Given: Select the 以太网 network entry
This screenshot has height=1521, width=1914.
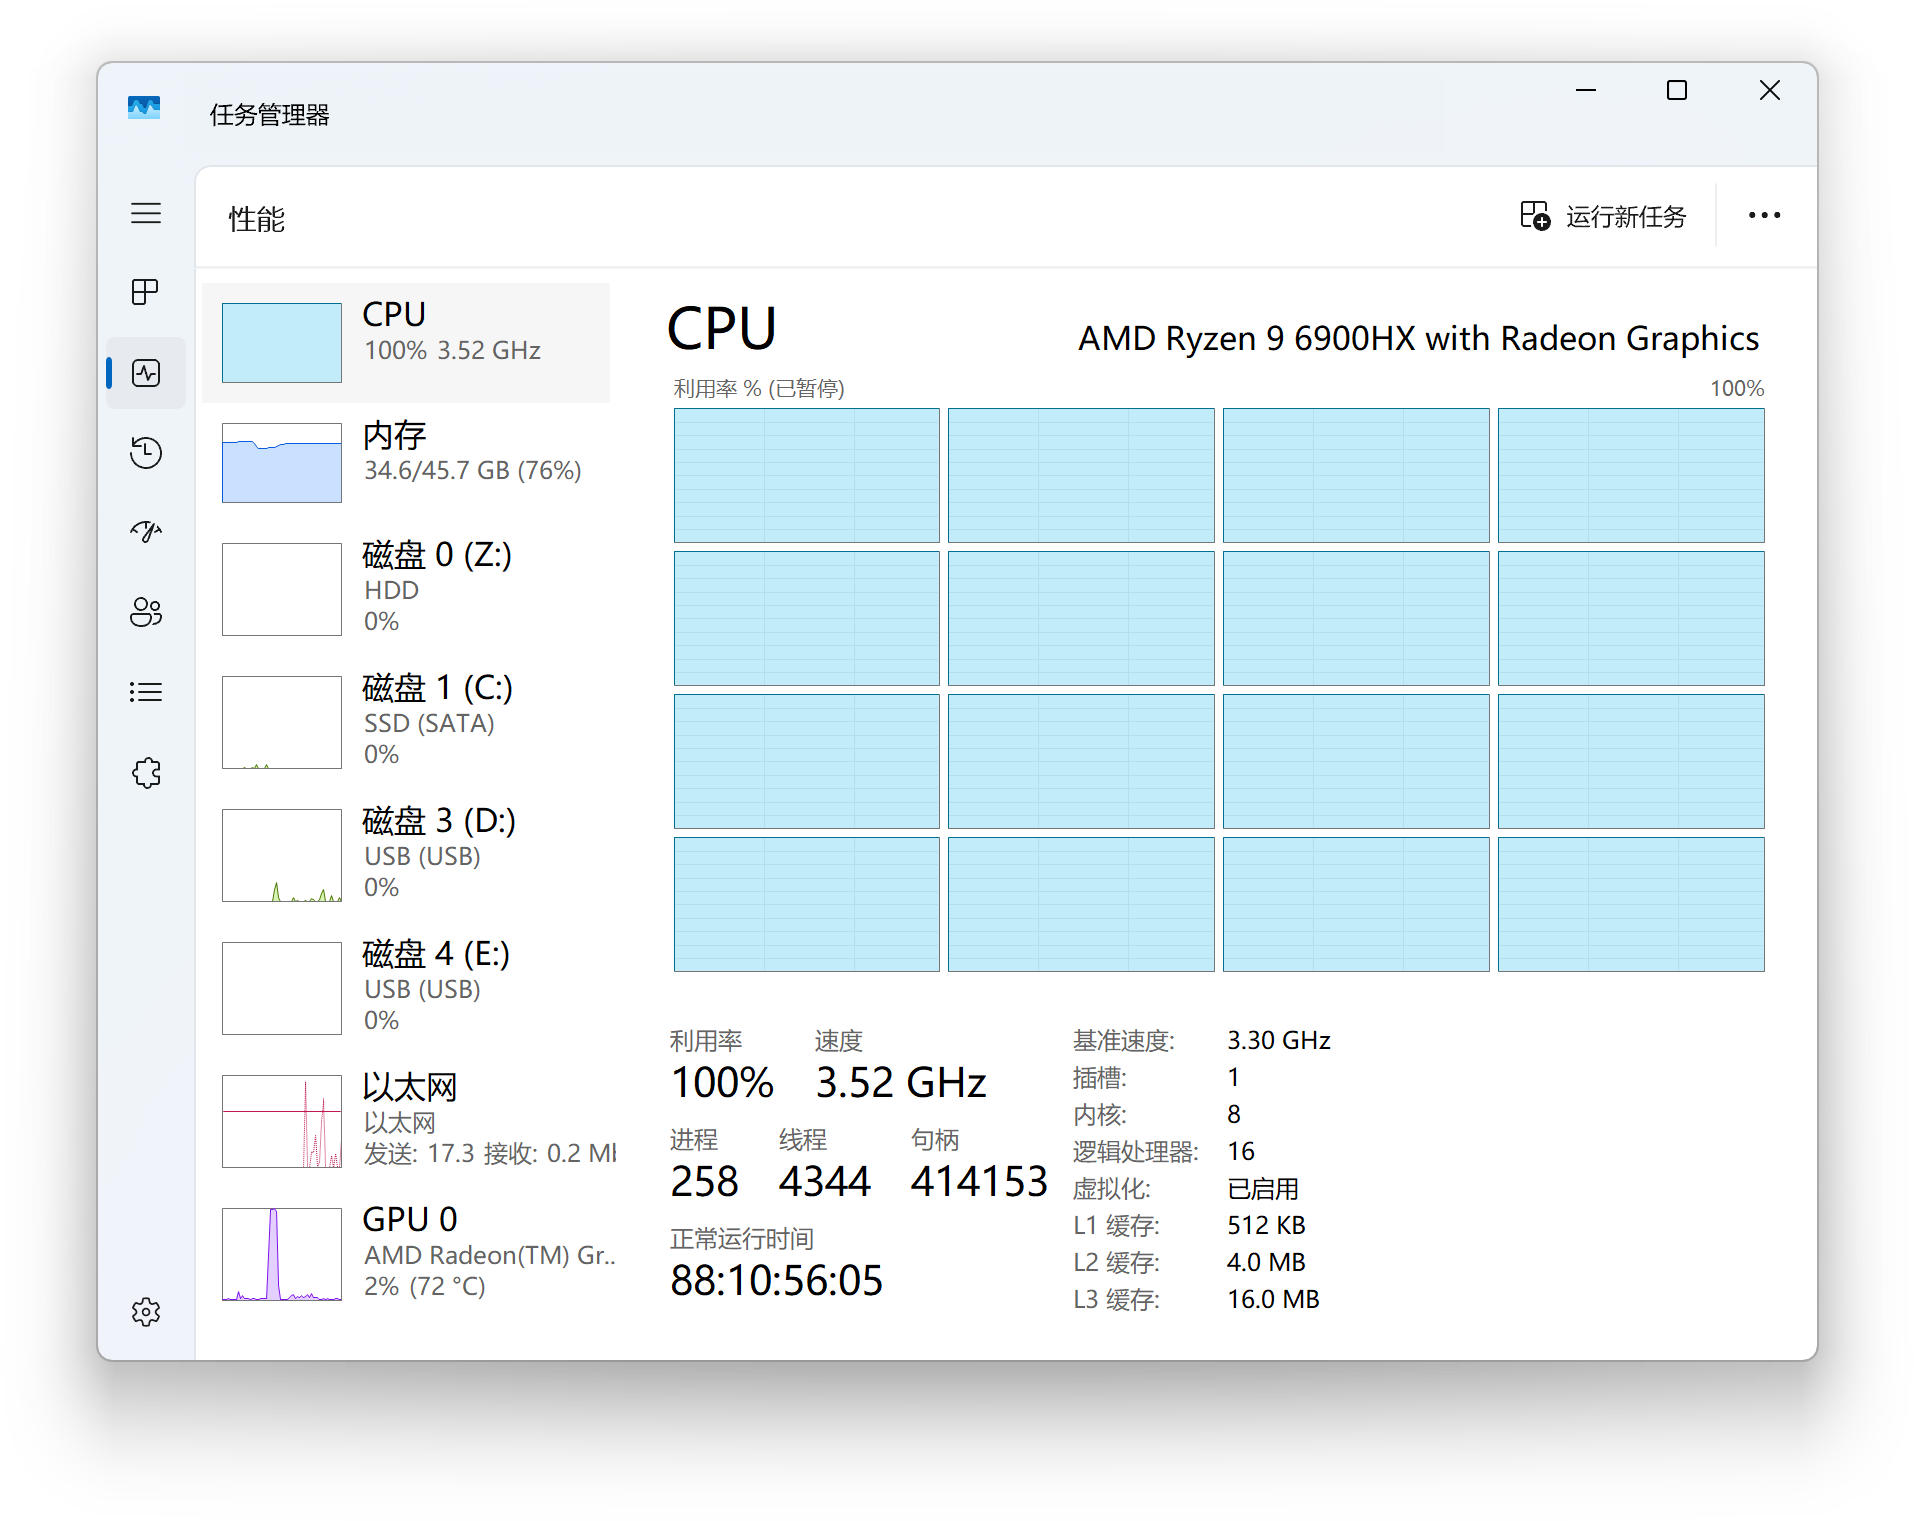Looking at the screenshot, I should (405, 1120).
